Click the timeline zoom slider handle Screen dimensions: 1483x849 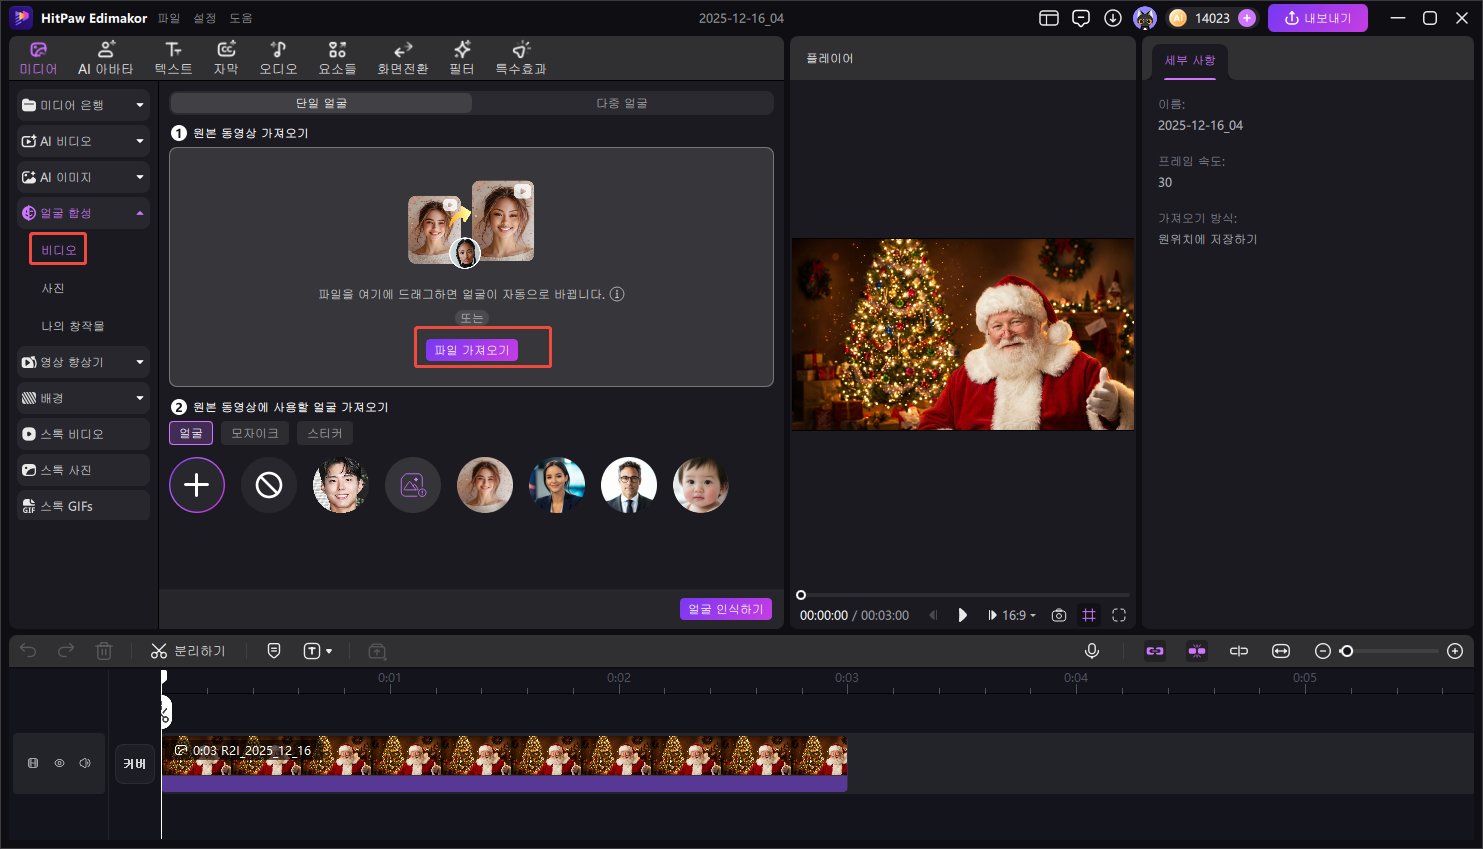tap(1347, 651)
